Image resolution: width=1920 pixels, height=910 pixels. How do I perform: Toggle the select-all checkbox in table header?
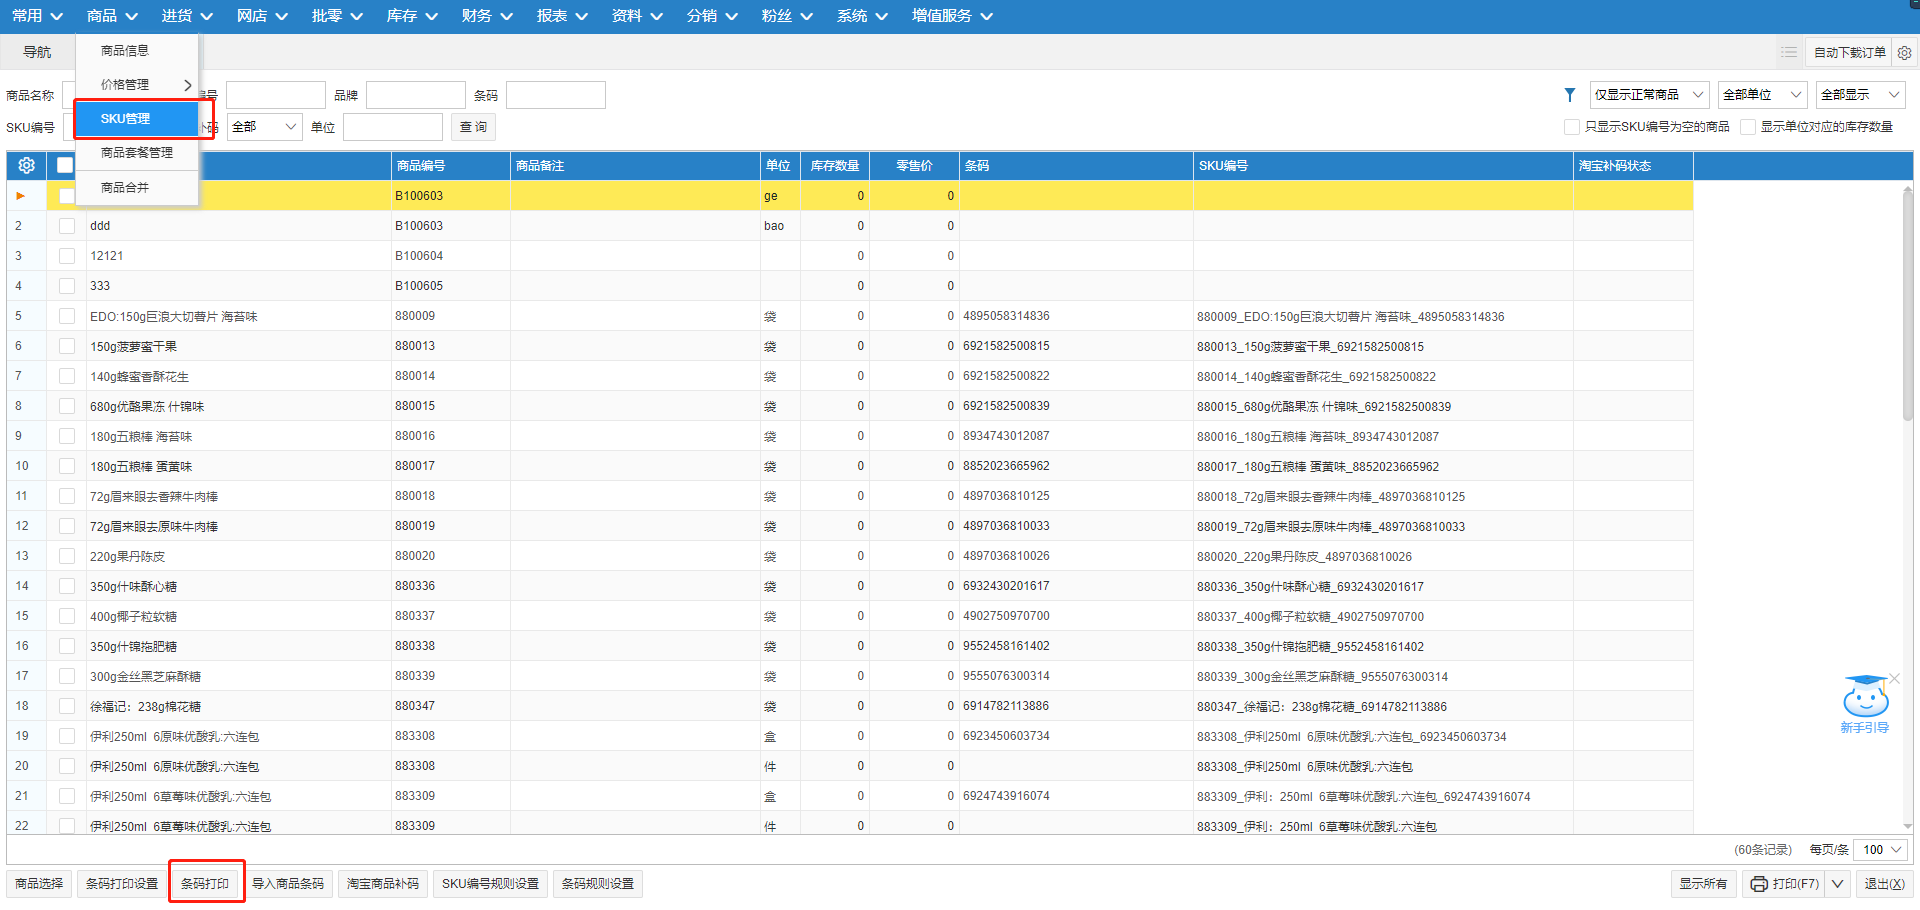click(x=65, y=166)
